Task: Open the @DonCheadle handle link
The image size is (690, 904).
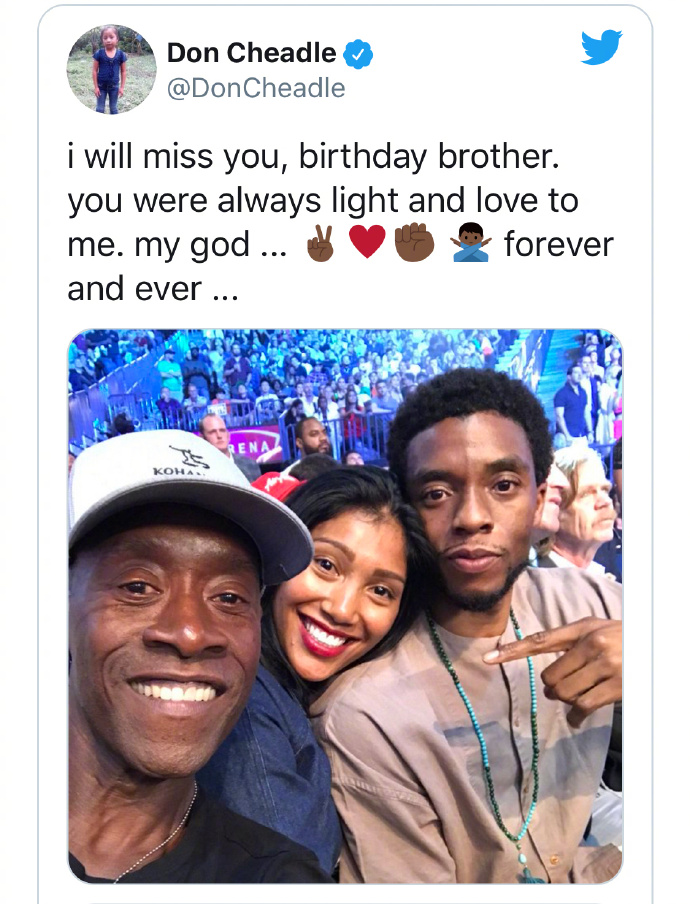Action: pos(256,88)
